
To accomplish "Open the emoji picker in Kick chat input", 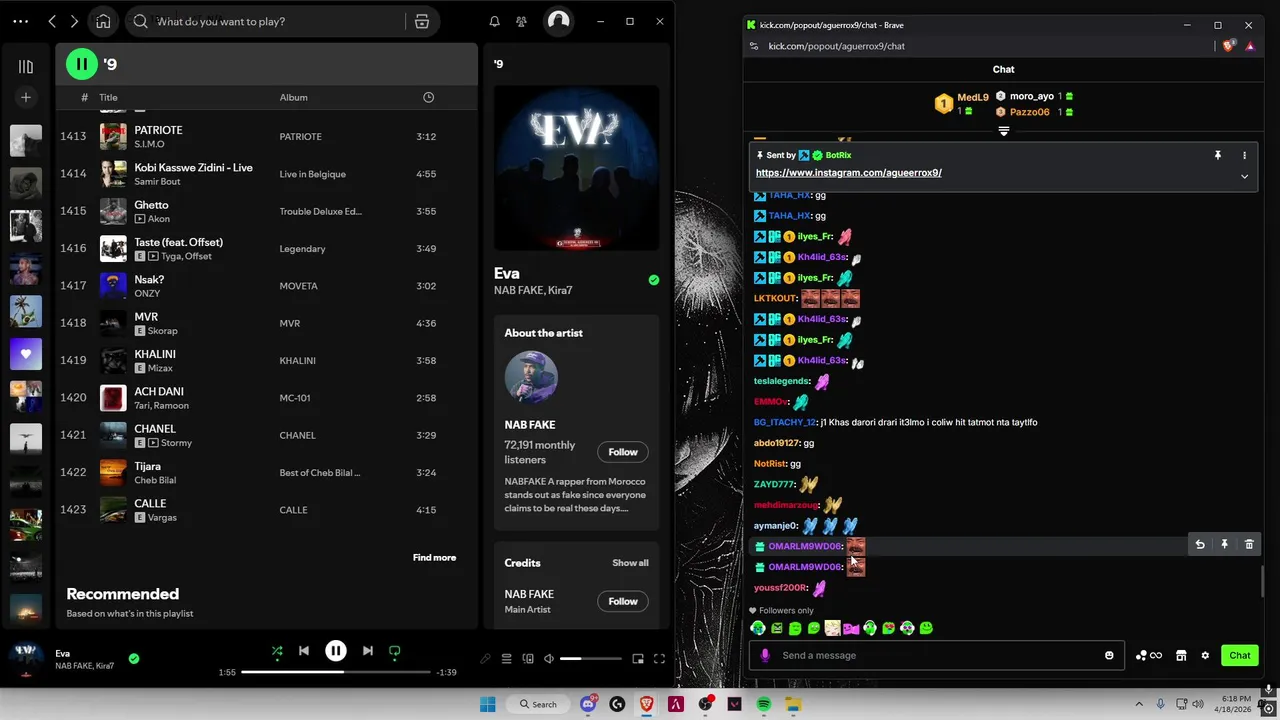I will pos(1109,656).
